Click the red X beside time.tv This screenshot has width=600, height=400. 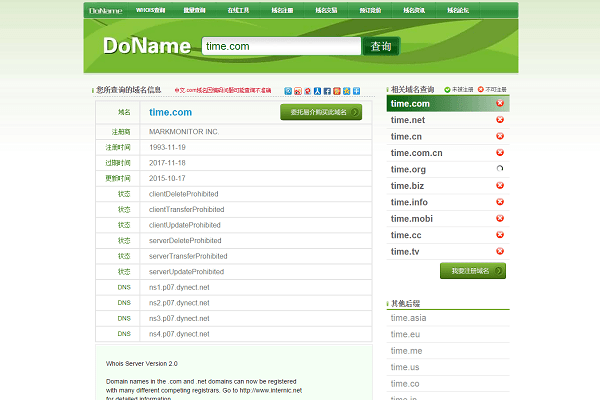click(500, 251)
